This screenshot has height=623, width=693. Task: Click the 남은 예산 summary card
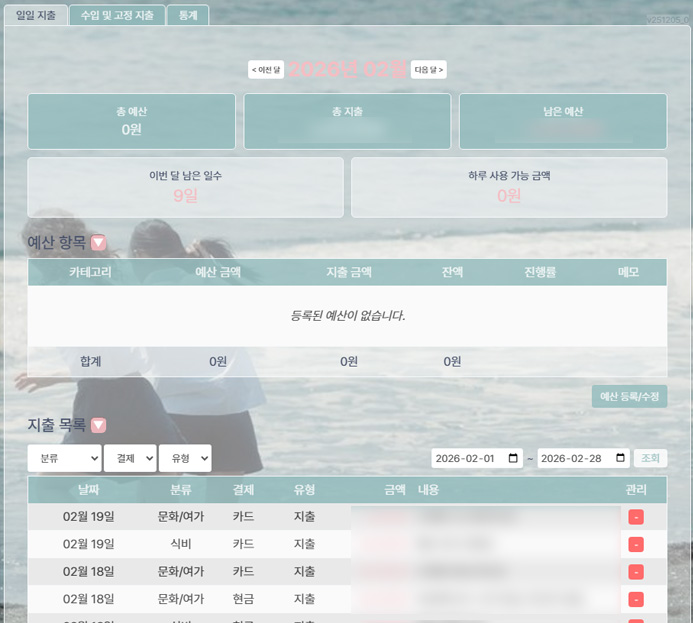pyautogui.click(x=563, y=121)
